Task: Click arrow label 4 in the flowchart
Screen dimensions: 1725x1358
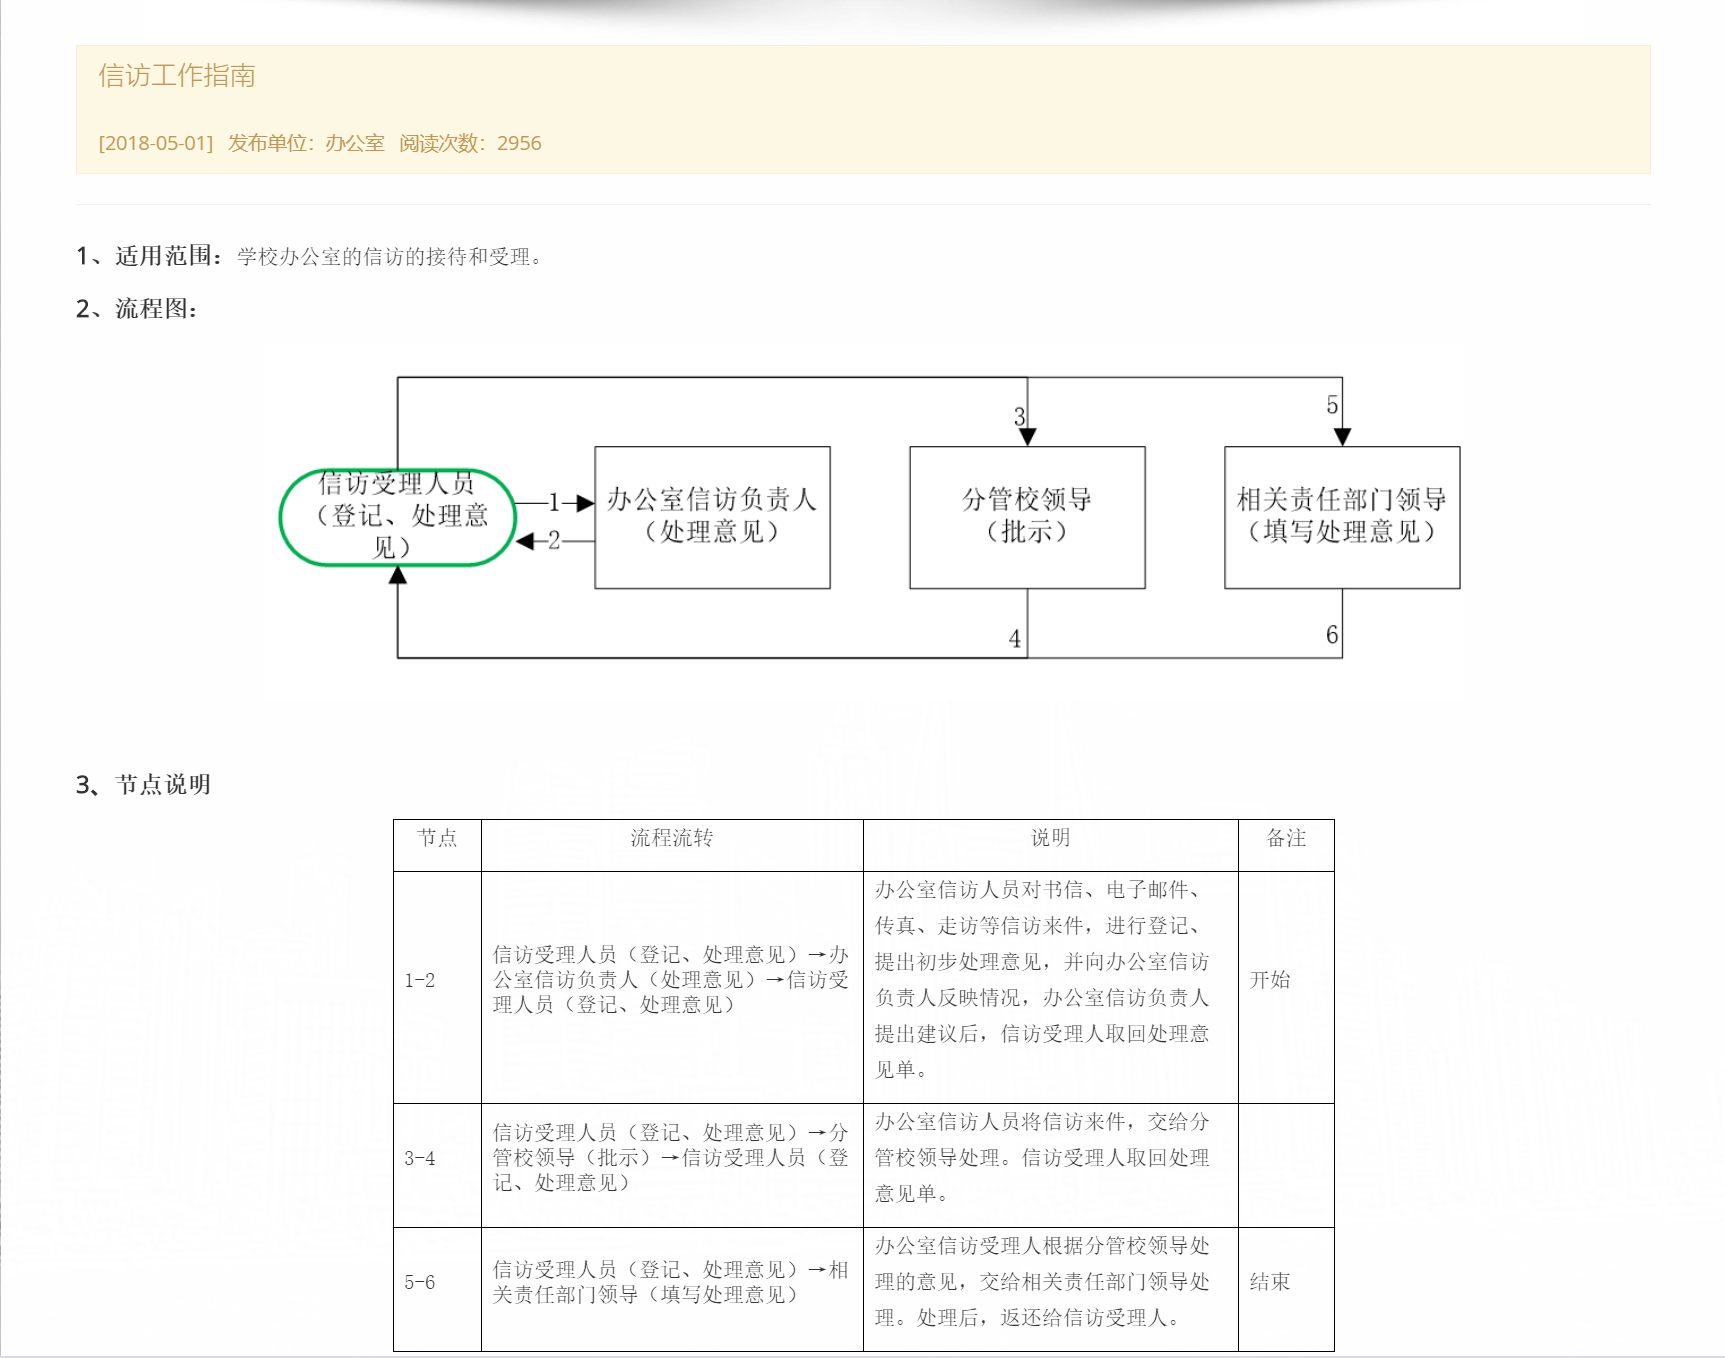Action: [1015, 639]
